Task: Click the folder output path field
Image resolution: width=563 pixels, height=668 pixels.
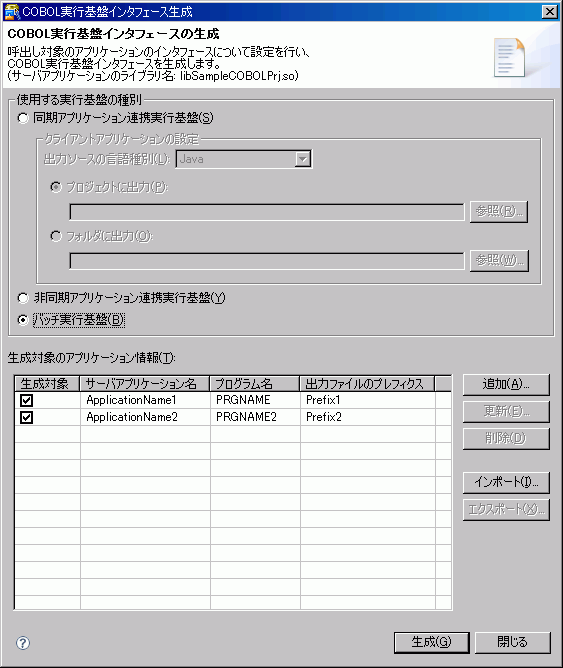Action: point(267,261)
